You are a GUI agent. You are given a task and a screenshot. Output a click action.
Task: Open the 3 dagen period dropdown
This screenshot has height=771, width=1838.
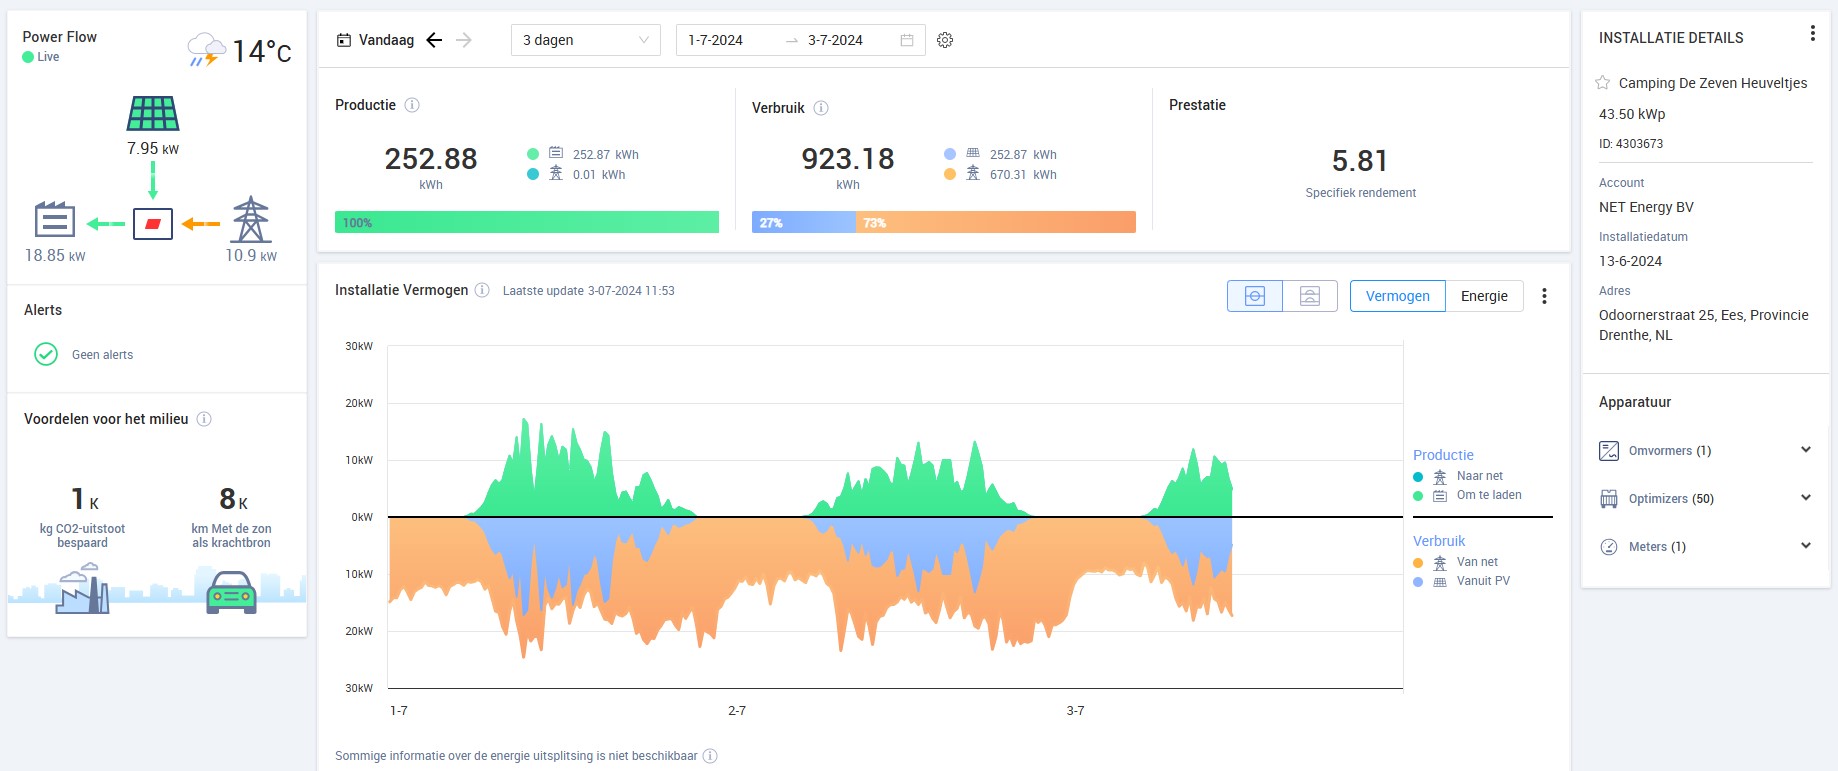click(x=585, y=40)
